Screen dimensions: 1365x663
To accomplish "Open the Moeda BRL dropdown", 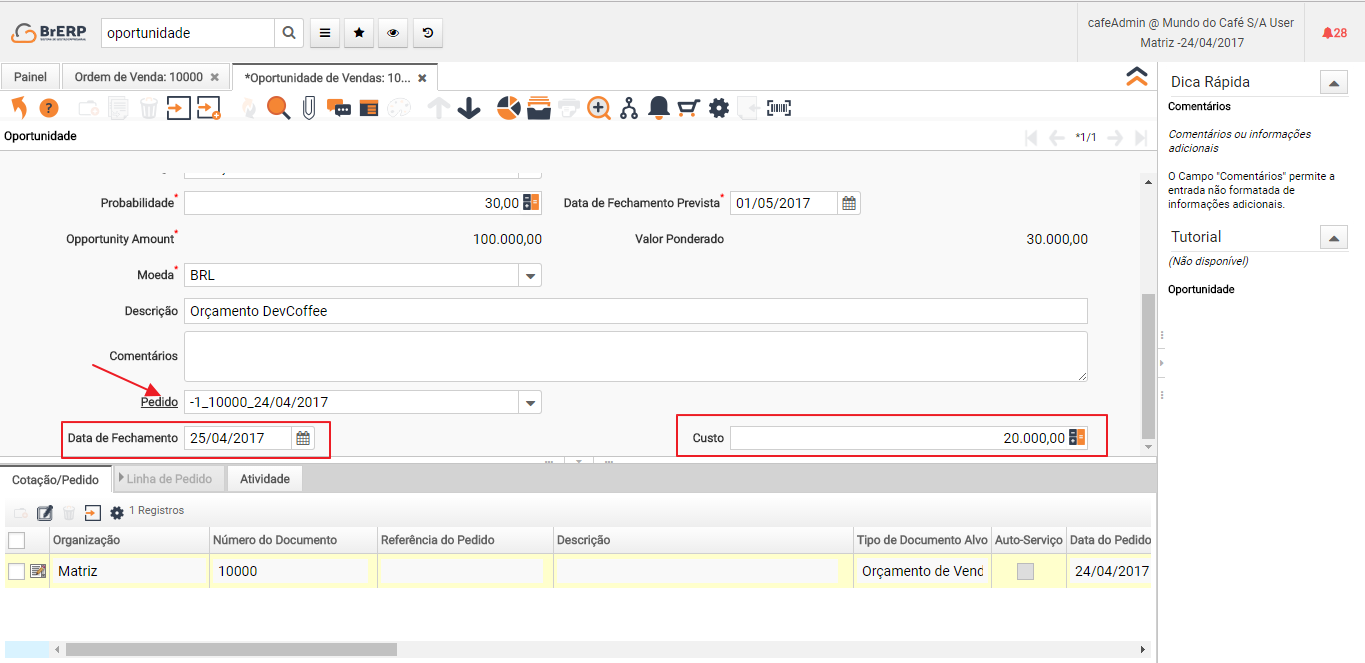I will click(x=530, y=275).
